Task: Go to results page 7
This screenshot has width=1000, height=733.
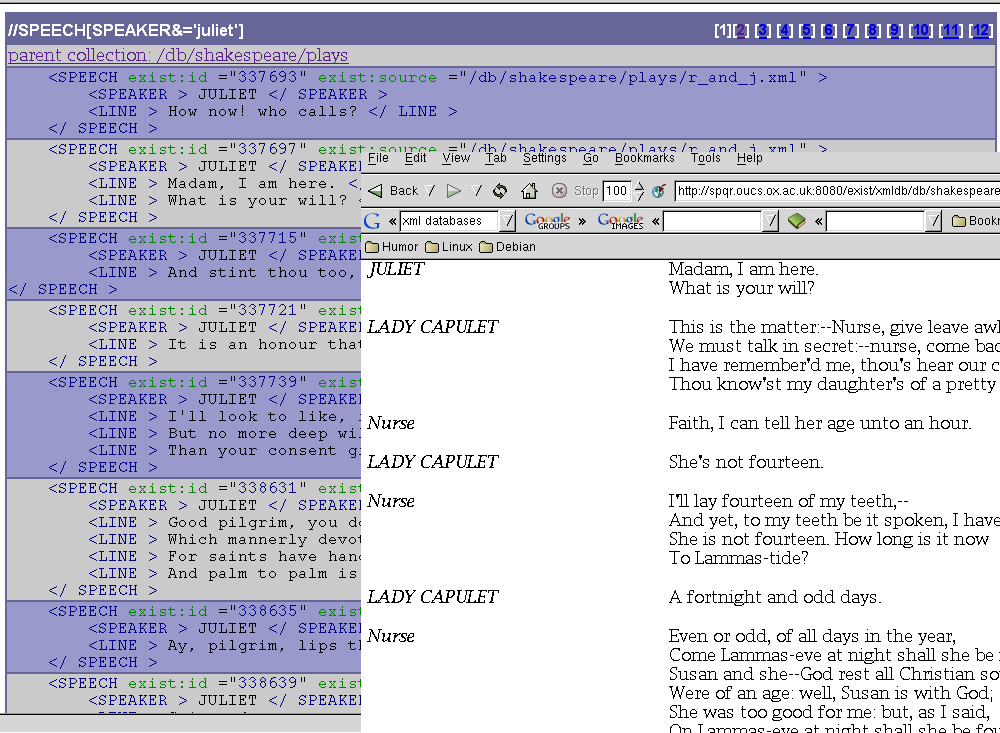Action: point(850,31)
